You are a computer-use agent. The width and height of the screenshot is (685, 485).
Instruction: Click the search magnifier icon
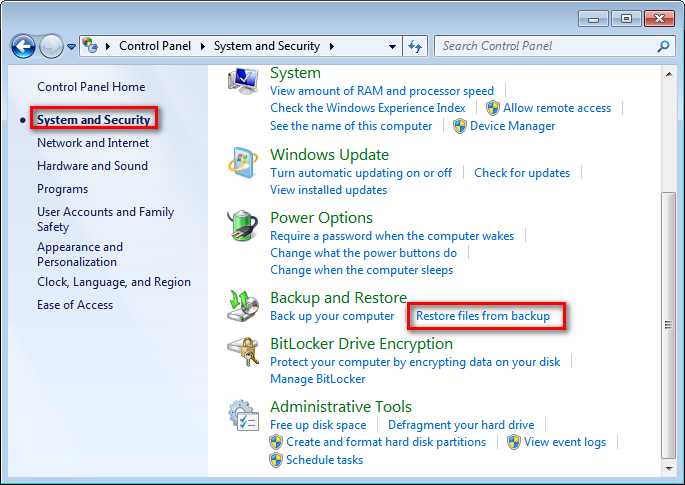tap(663, 46)
